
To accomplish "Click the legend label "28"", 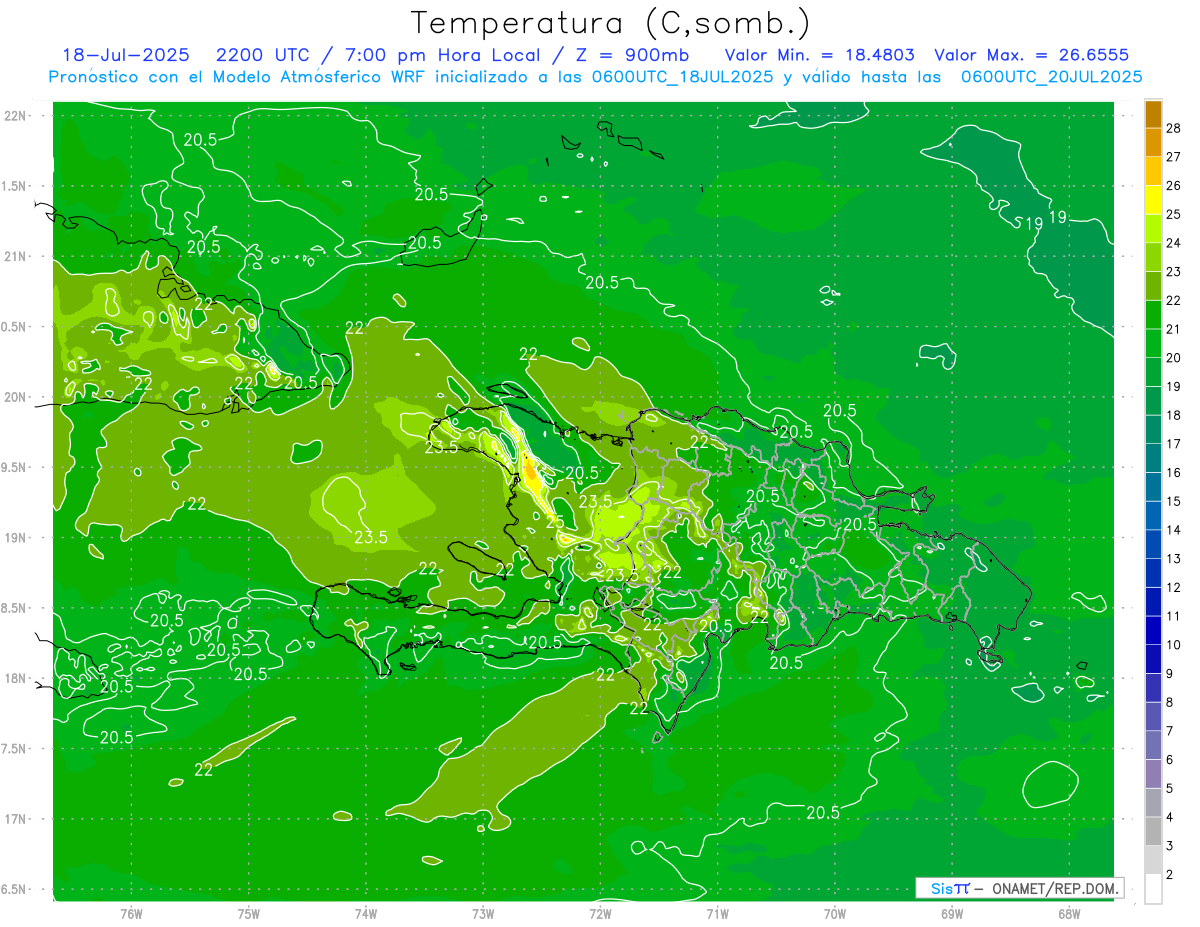I will click(x=1173, y=128).
